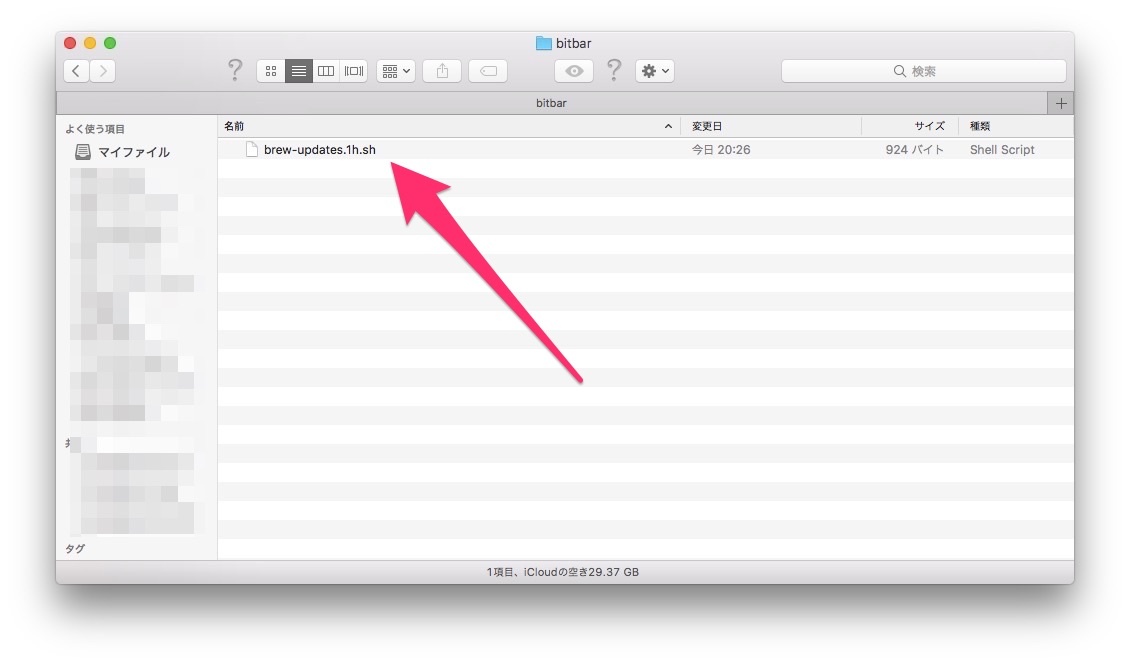Image resolution: width=1130 pixels, height=664 pixels.
Task: Open the item arrangement dropdown
Action: pos(396,71)
